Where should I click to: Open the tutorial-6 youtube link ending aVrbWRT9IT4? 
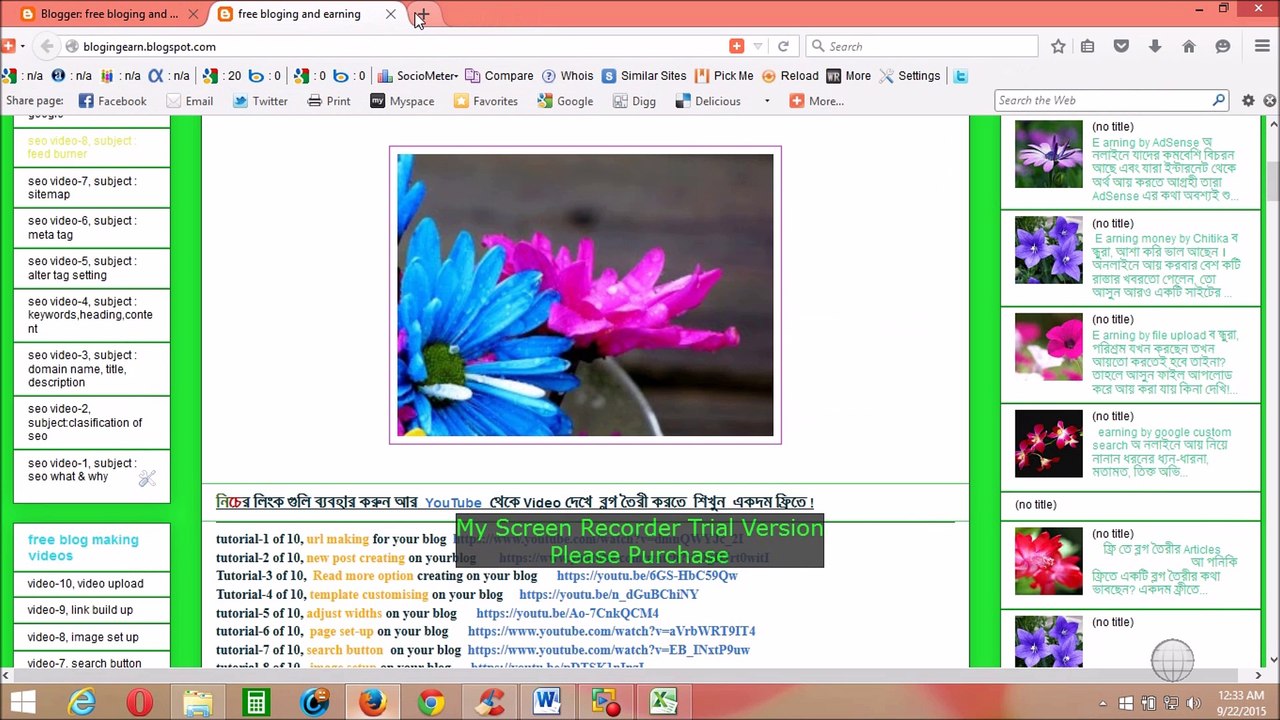[x=612, y=631]
